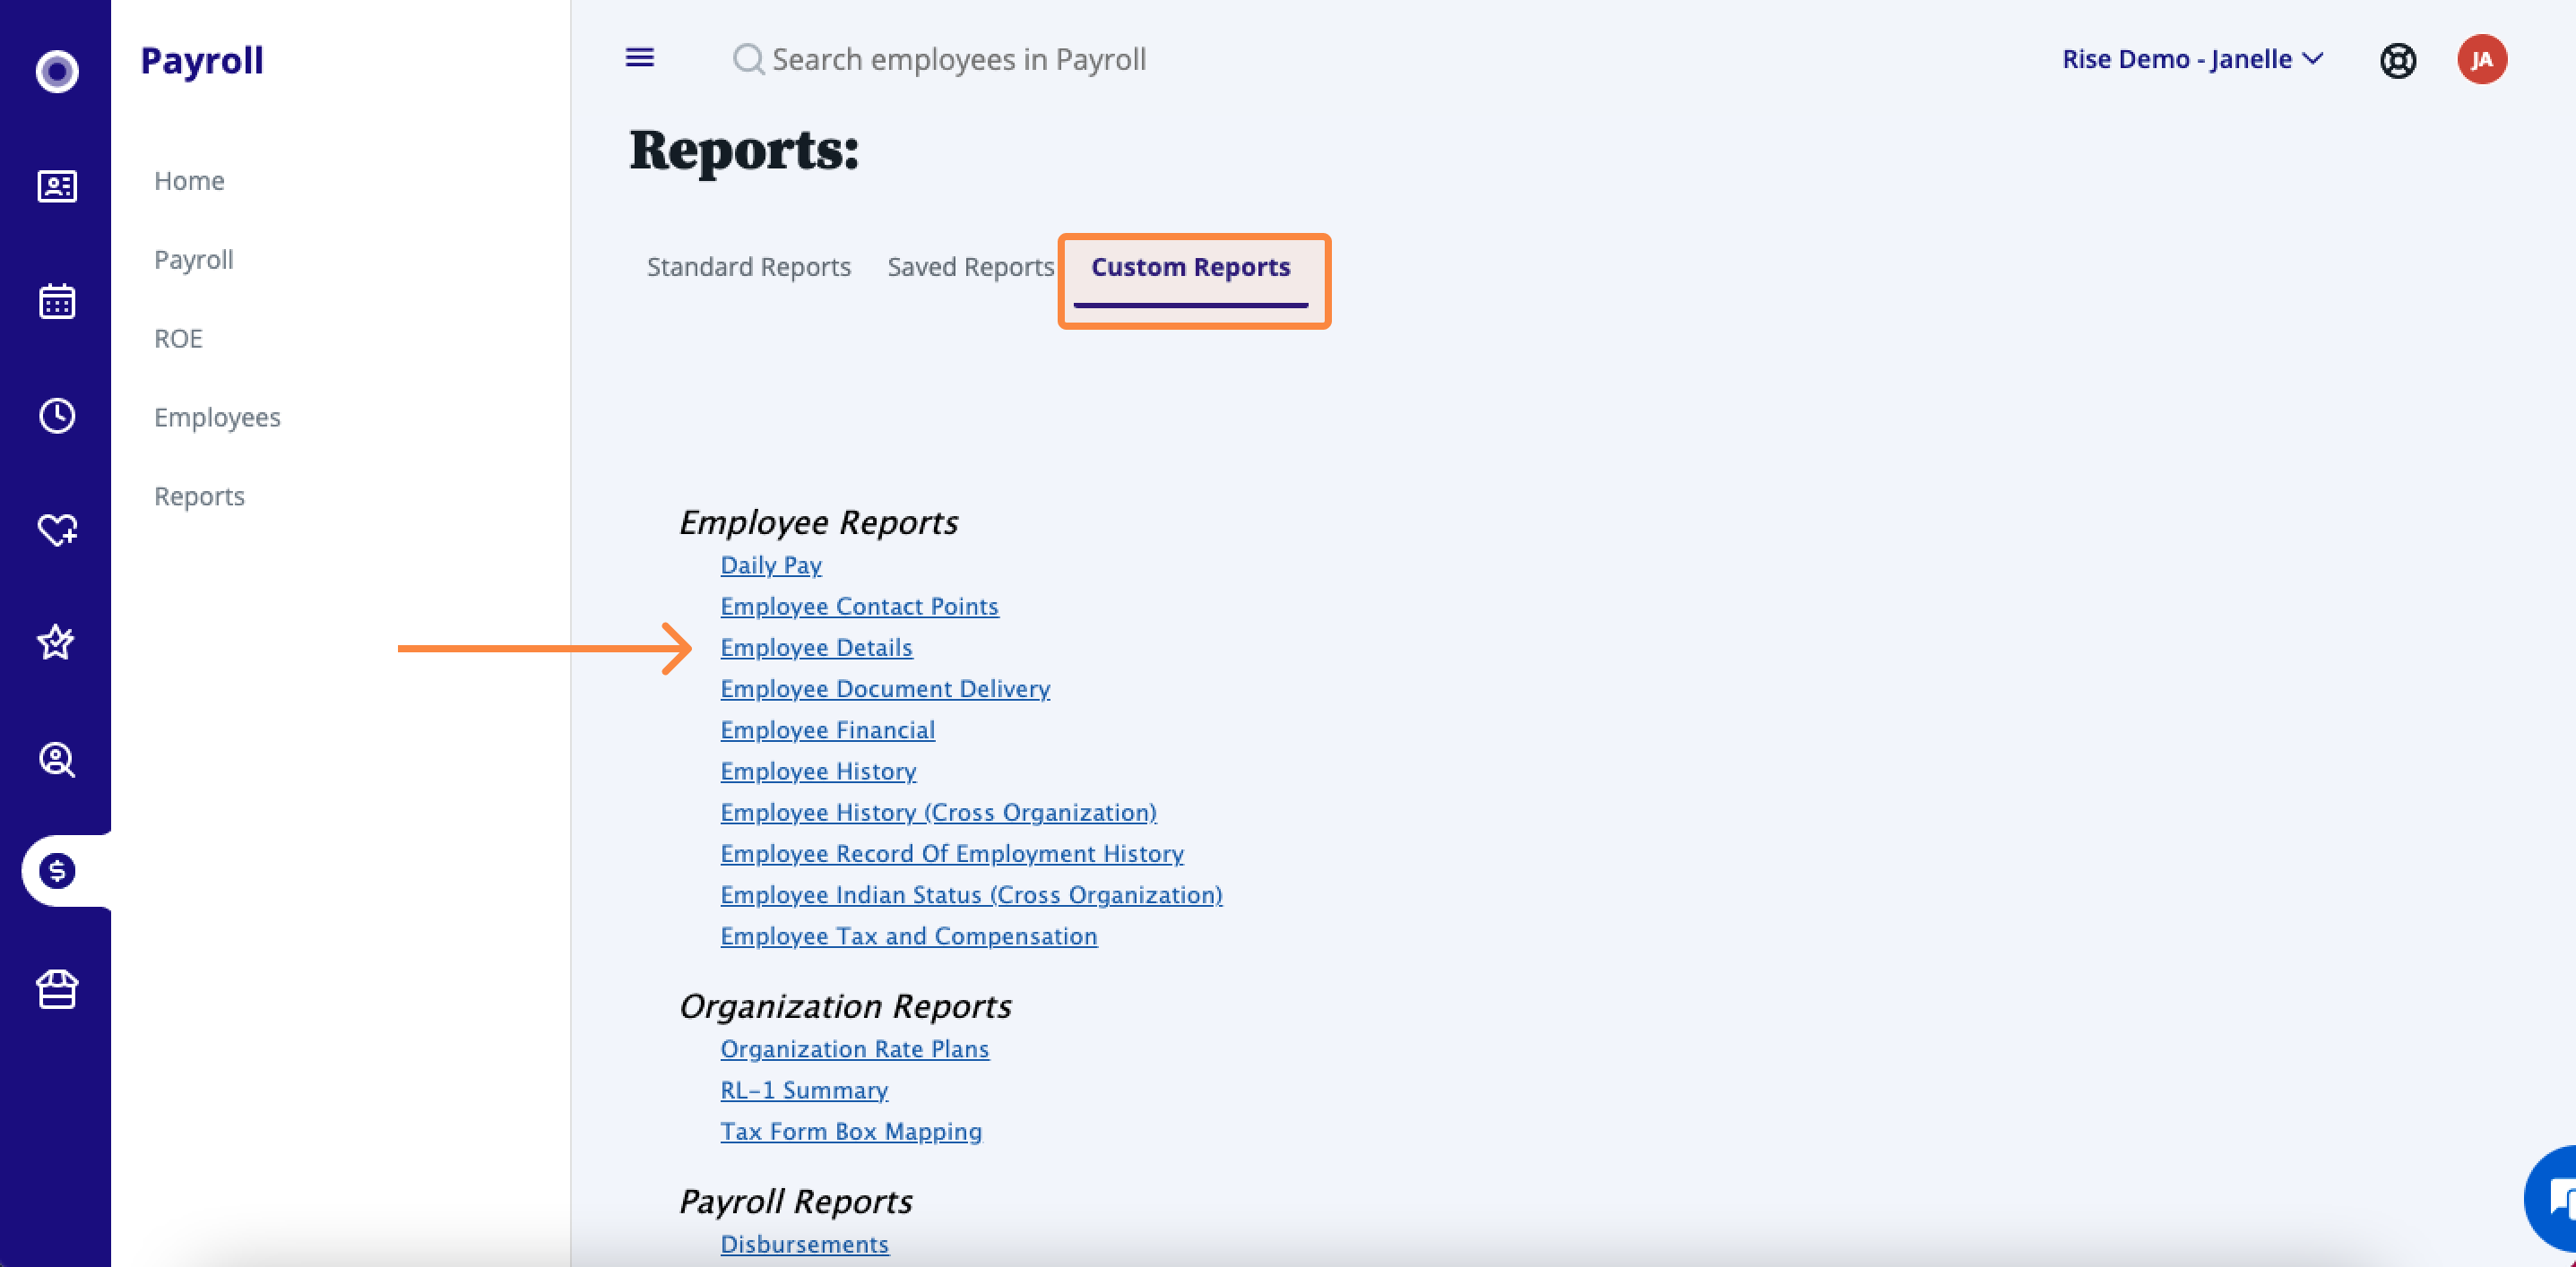Open the person search sidebar icon
The height and width of the screenshot is (1267, 2576).
[x=57, y=760]
